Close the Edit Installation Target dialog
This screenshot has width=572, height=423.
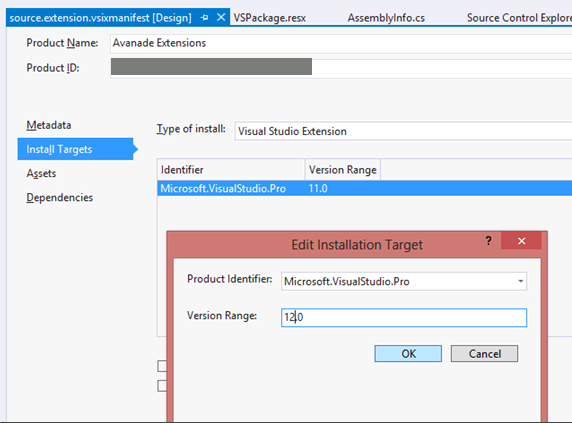(x=521, y=241)
